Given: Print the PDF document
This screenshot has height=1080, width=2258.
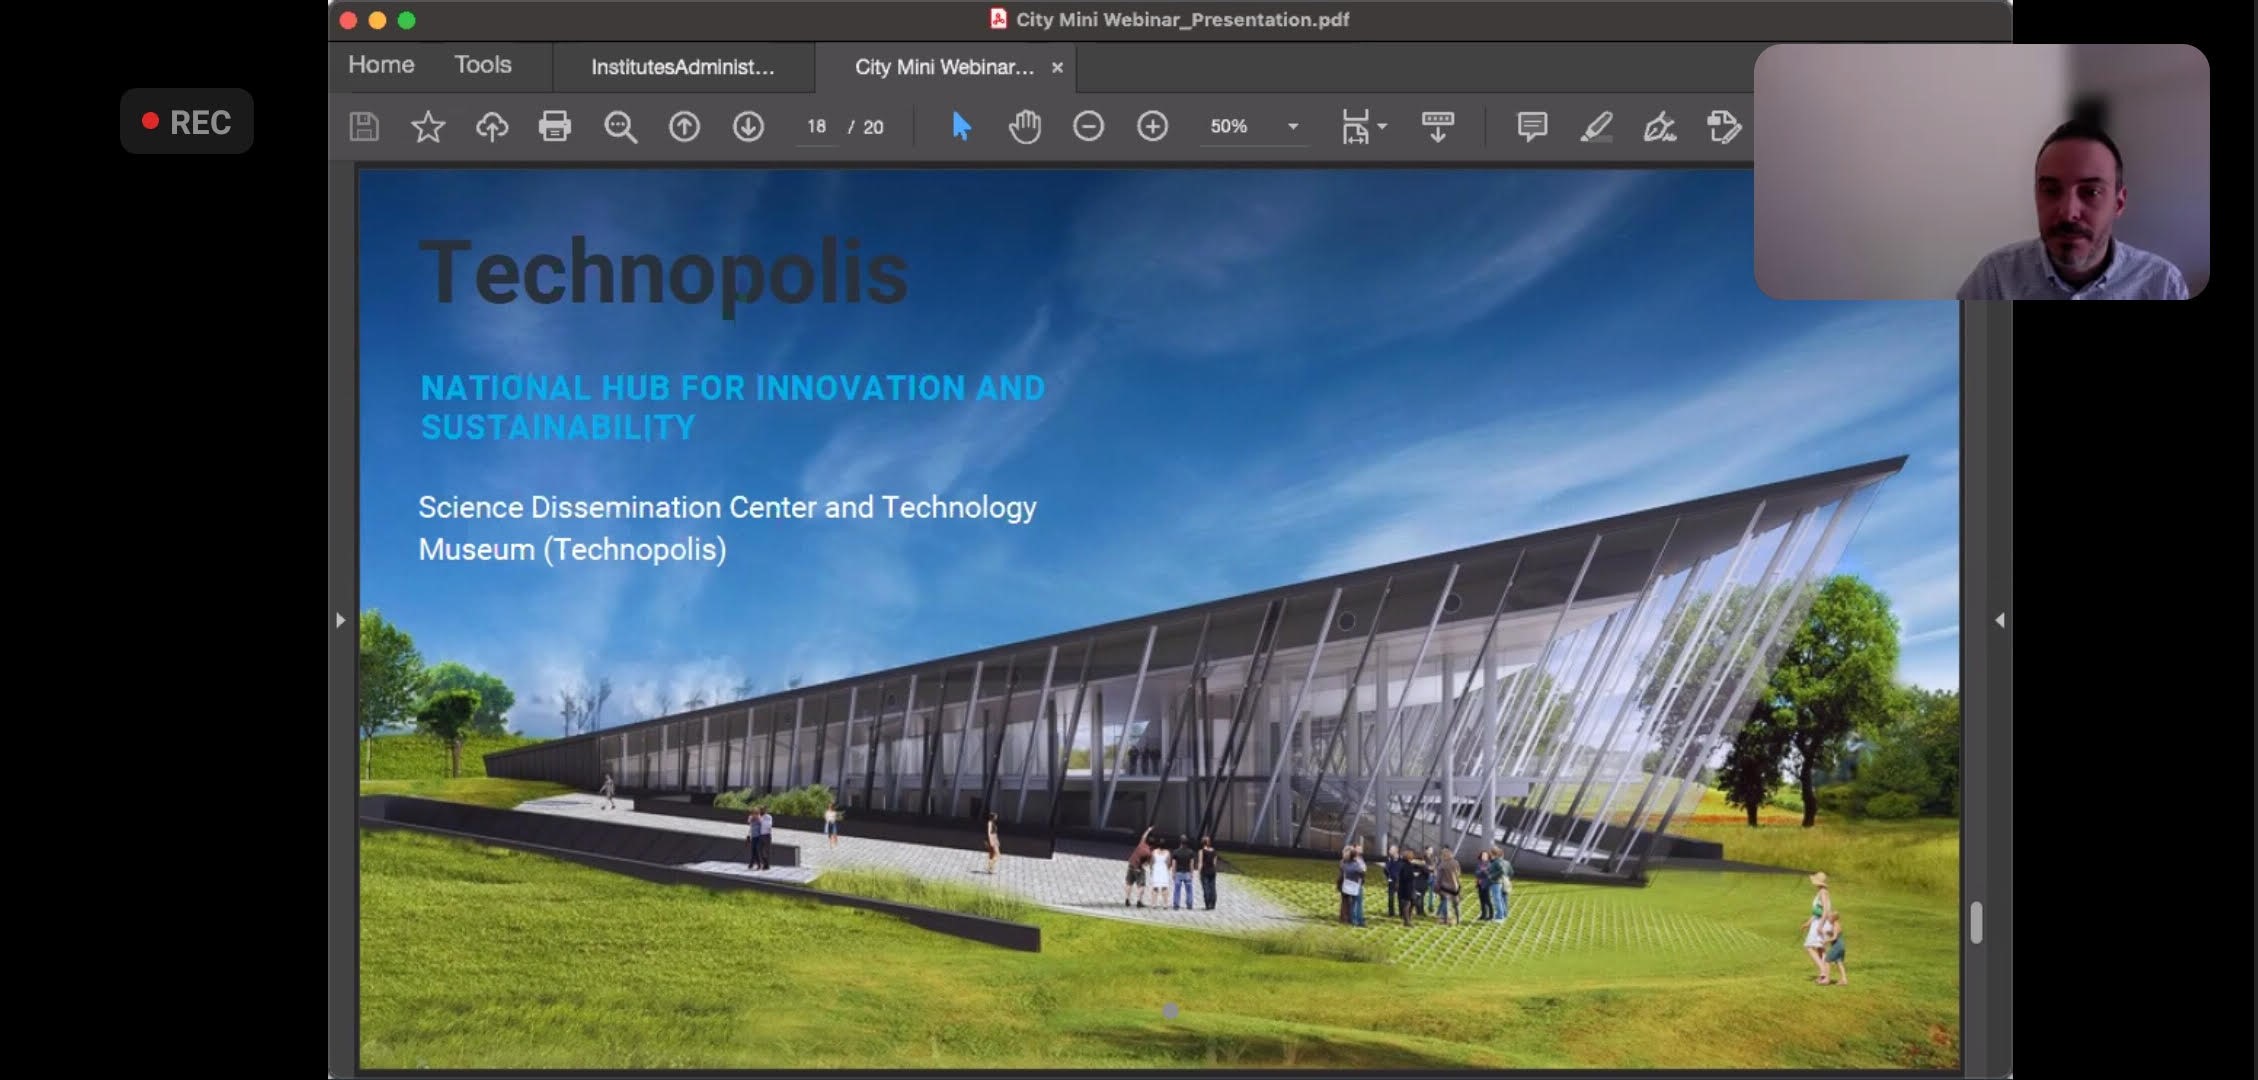Looking at the screenshot, I should [555, 127].
